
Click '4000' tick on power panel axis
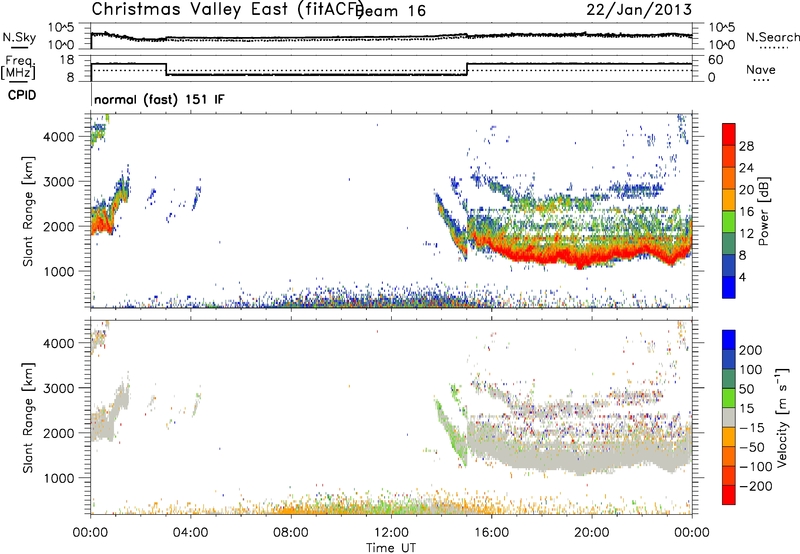click(x=58, y=137)
